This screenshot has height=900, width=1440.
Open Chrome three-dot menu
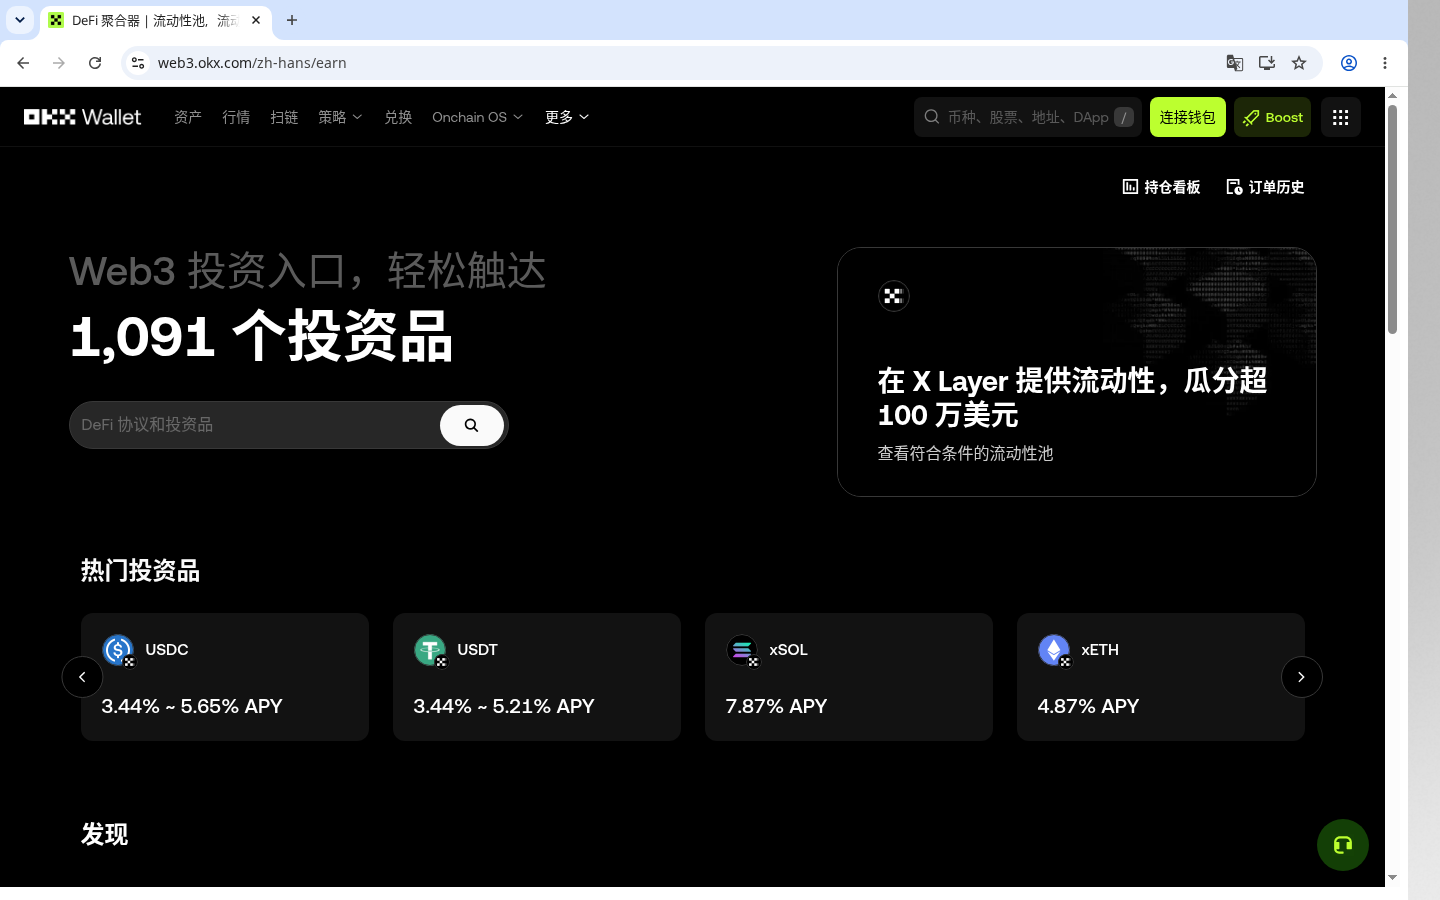(x=1385, y=63)
